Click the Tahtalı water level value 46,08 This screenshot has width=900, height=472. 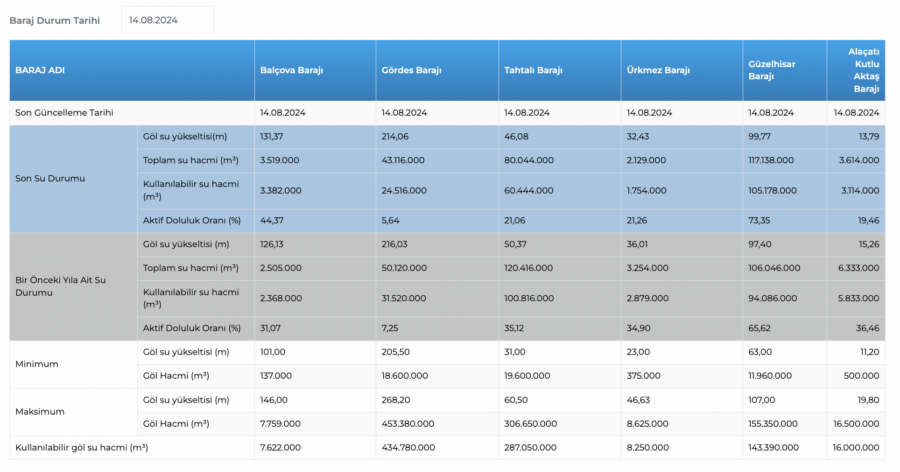516,137
